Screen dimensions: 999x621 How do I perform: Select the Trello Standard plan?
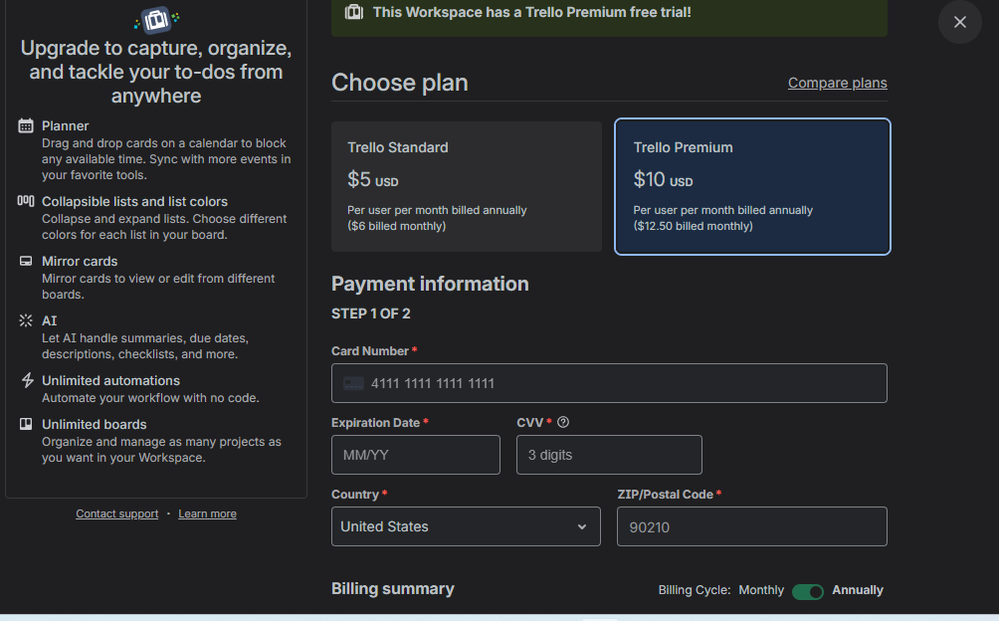click(466, 187)
